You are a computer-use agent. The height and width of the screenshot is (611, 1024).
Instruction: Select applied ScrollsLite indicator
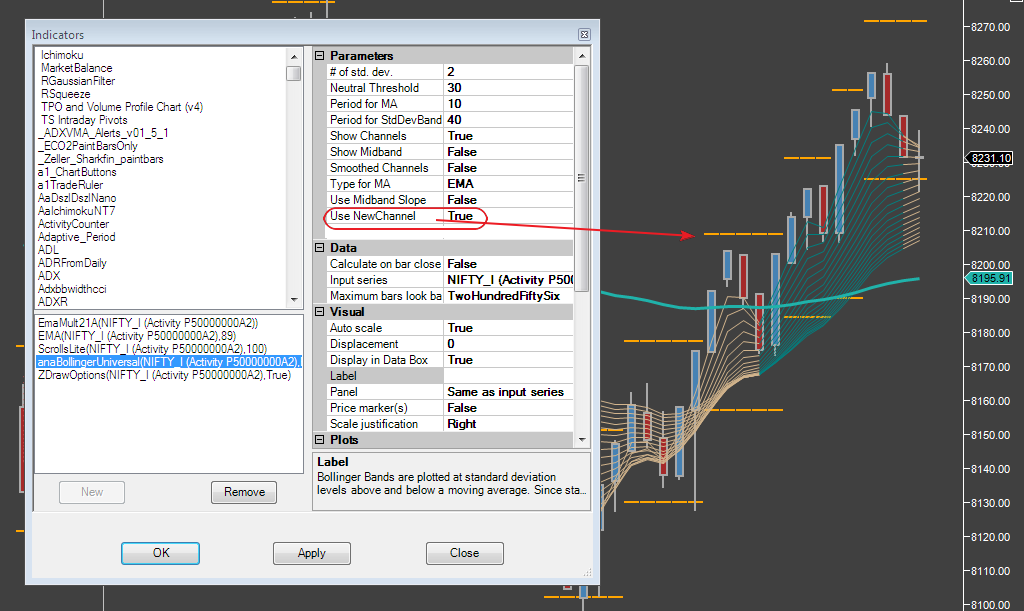[x=152, y=349]
